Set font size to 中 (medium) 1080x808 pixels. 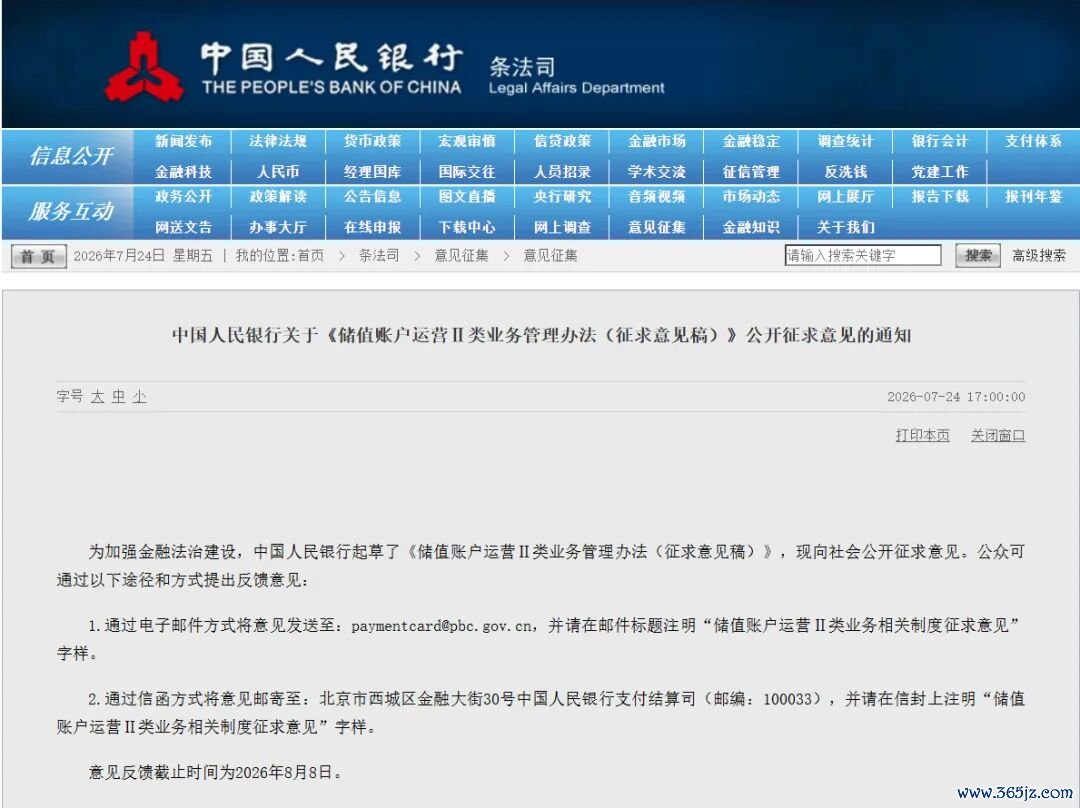pyautogui.click(x=118, y=397)
